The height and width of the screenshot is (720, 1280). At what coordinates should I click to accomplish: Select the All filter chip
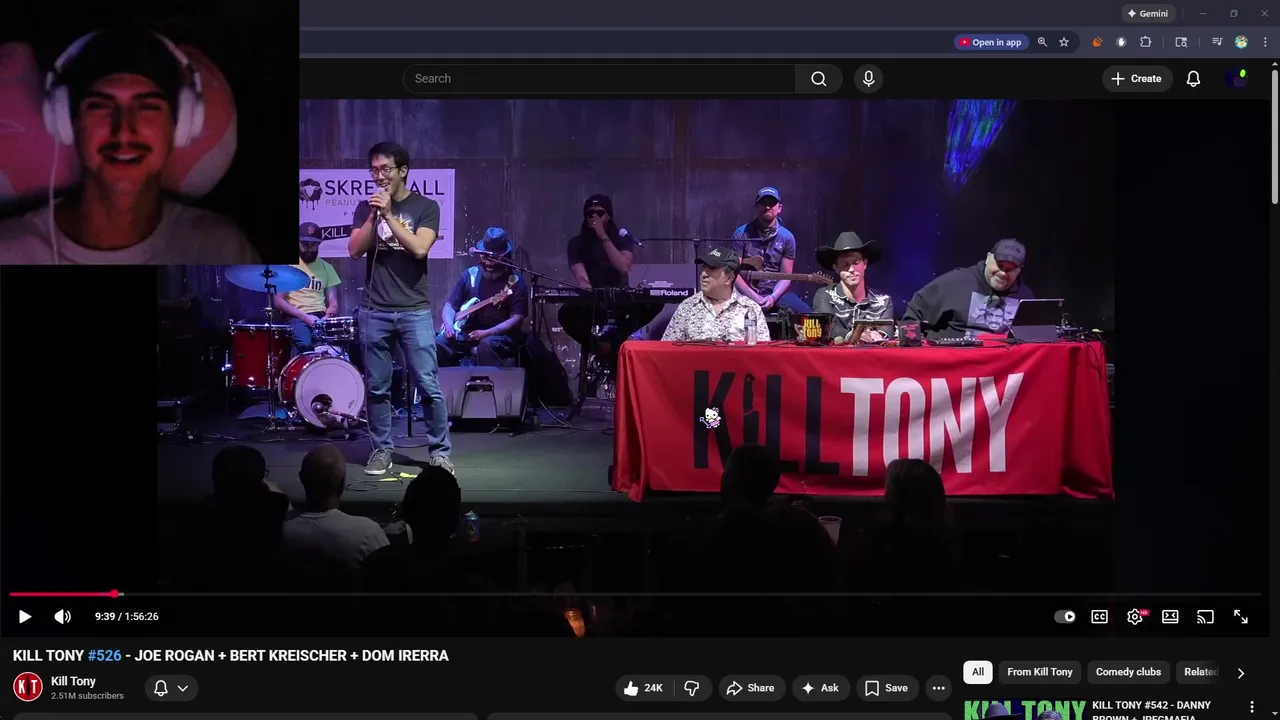pyautogui.click(x=978, y=672)
